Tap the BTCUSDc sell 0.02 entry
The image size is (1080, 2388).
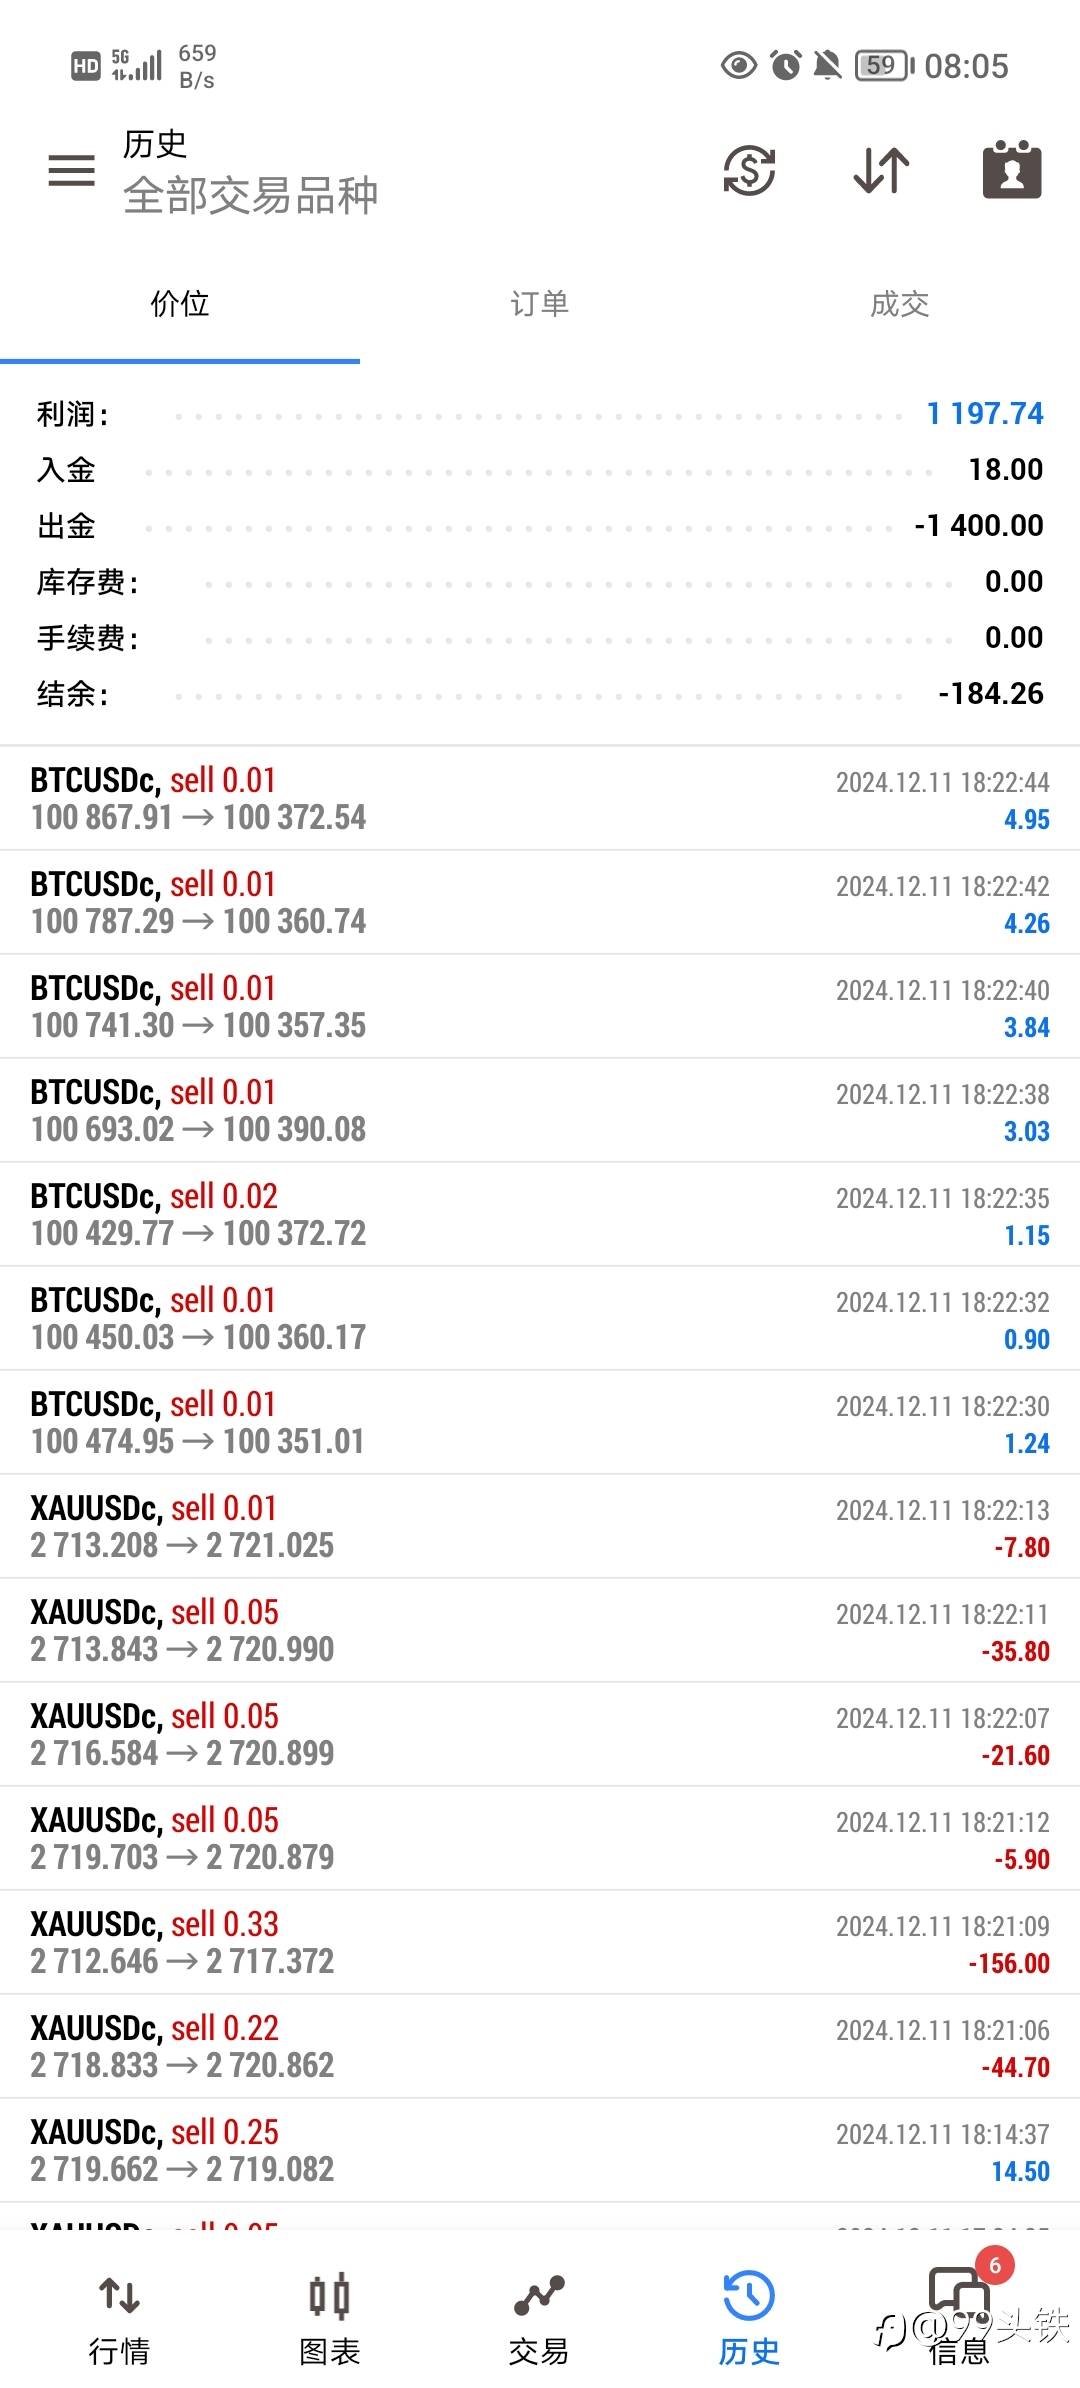click(540, 1215)
